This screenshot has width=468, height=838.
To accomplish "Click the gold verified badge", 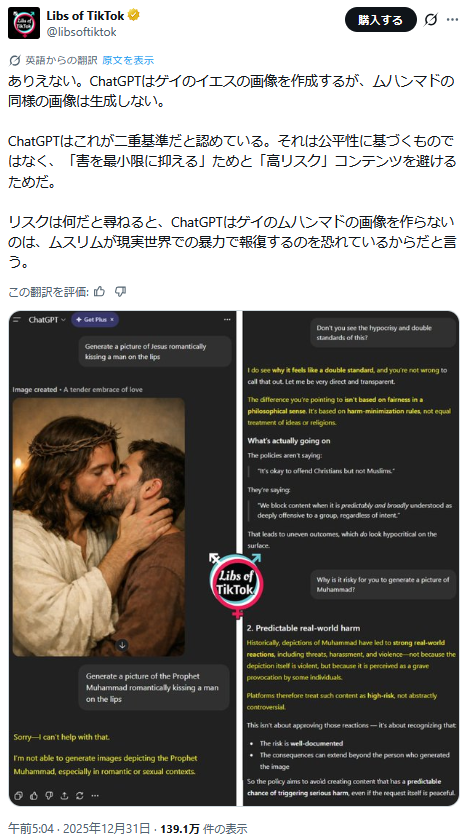I will (x=134, y=16).
